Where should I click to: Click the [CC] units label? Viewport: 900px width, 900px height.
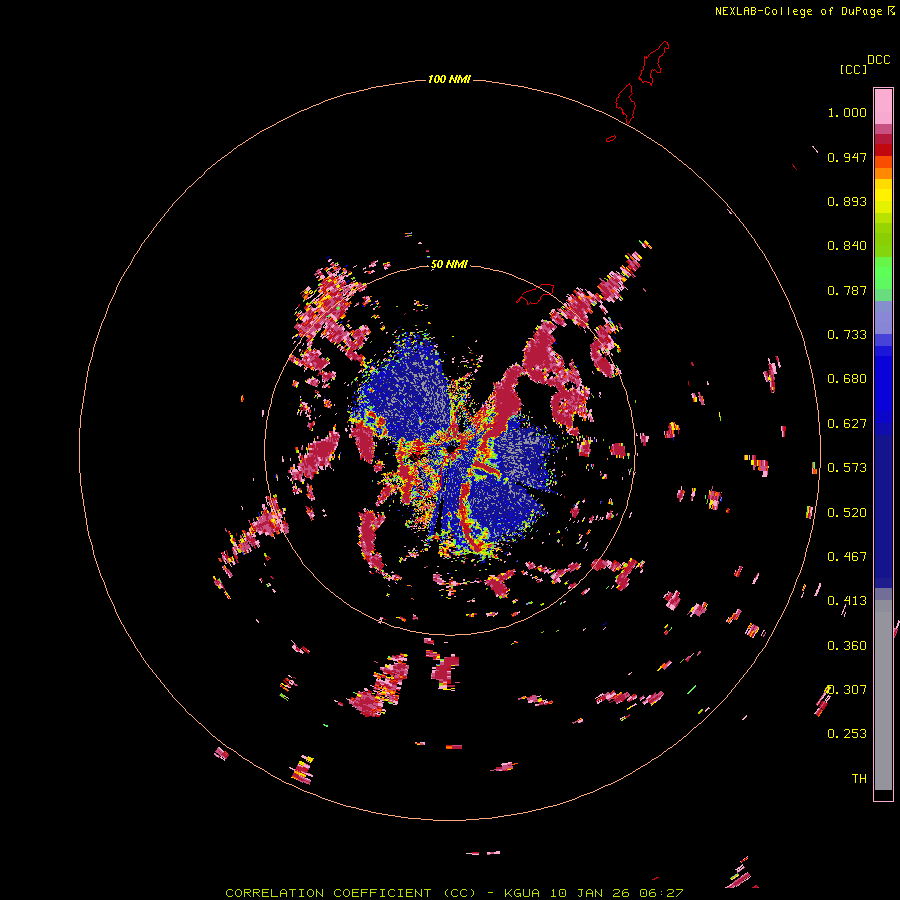click(853, 69)
